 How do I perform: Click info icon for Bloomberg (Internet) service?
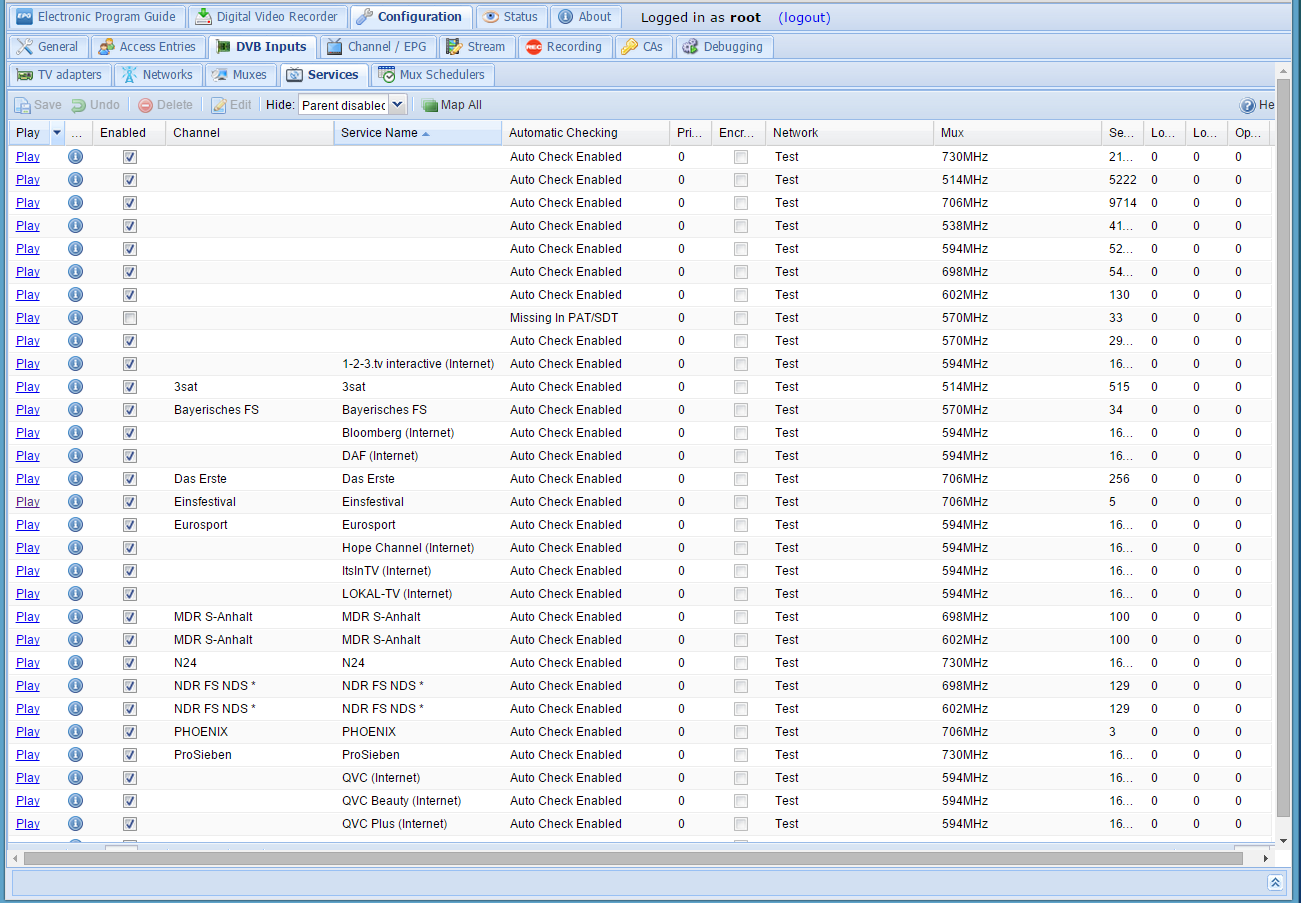[75, 433]
